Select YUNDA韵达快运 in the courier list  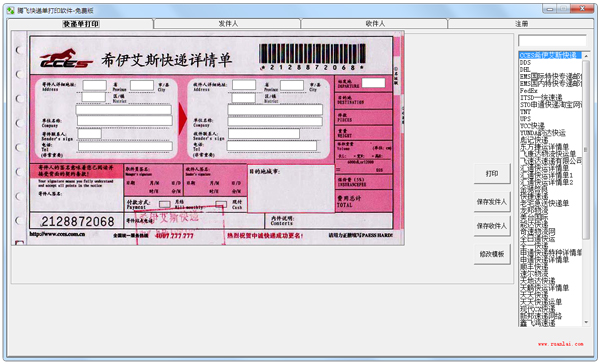coord(550,133)
